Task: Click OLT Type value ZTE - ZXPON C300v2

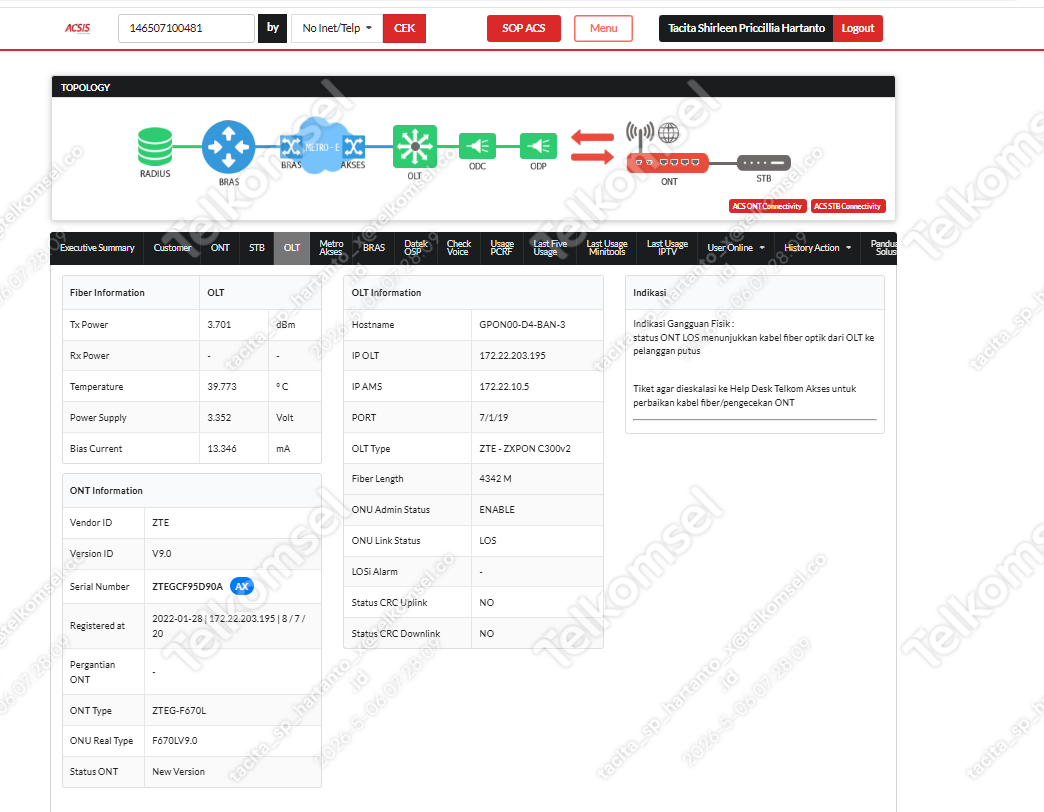Action: tap(525, 449)
